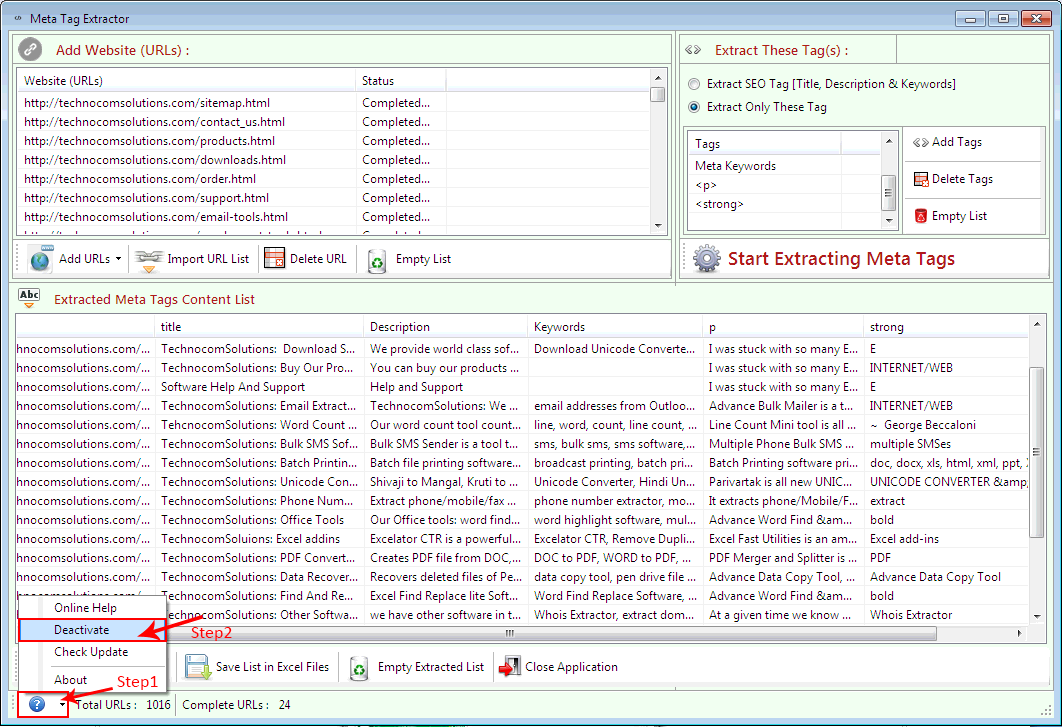Click the Tags list scroll down arrow

[889, 221]
